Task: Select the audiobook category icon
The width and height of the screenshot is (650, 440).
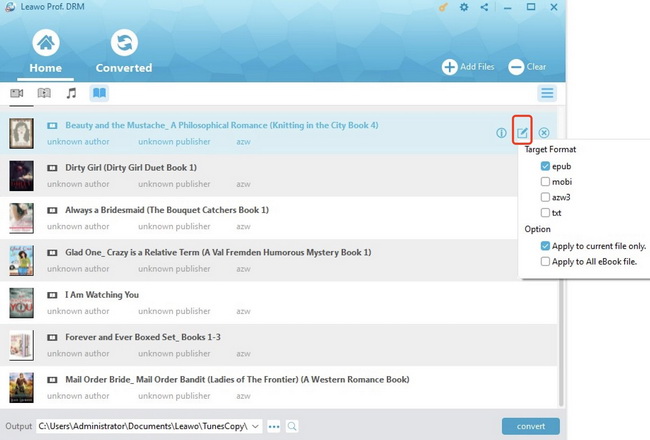Action: [44, 93]
